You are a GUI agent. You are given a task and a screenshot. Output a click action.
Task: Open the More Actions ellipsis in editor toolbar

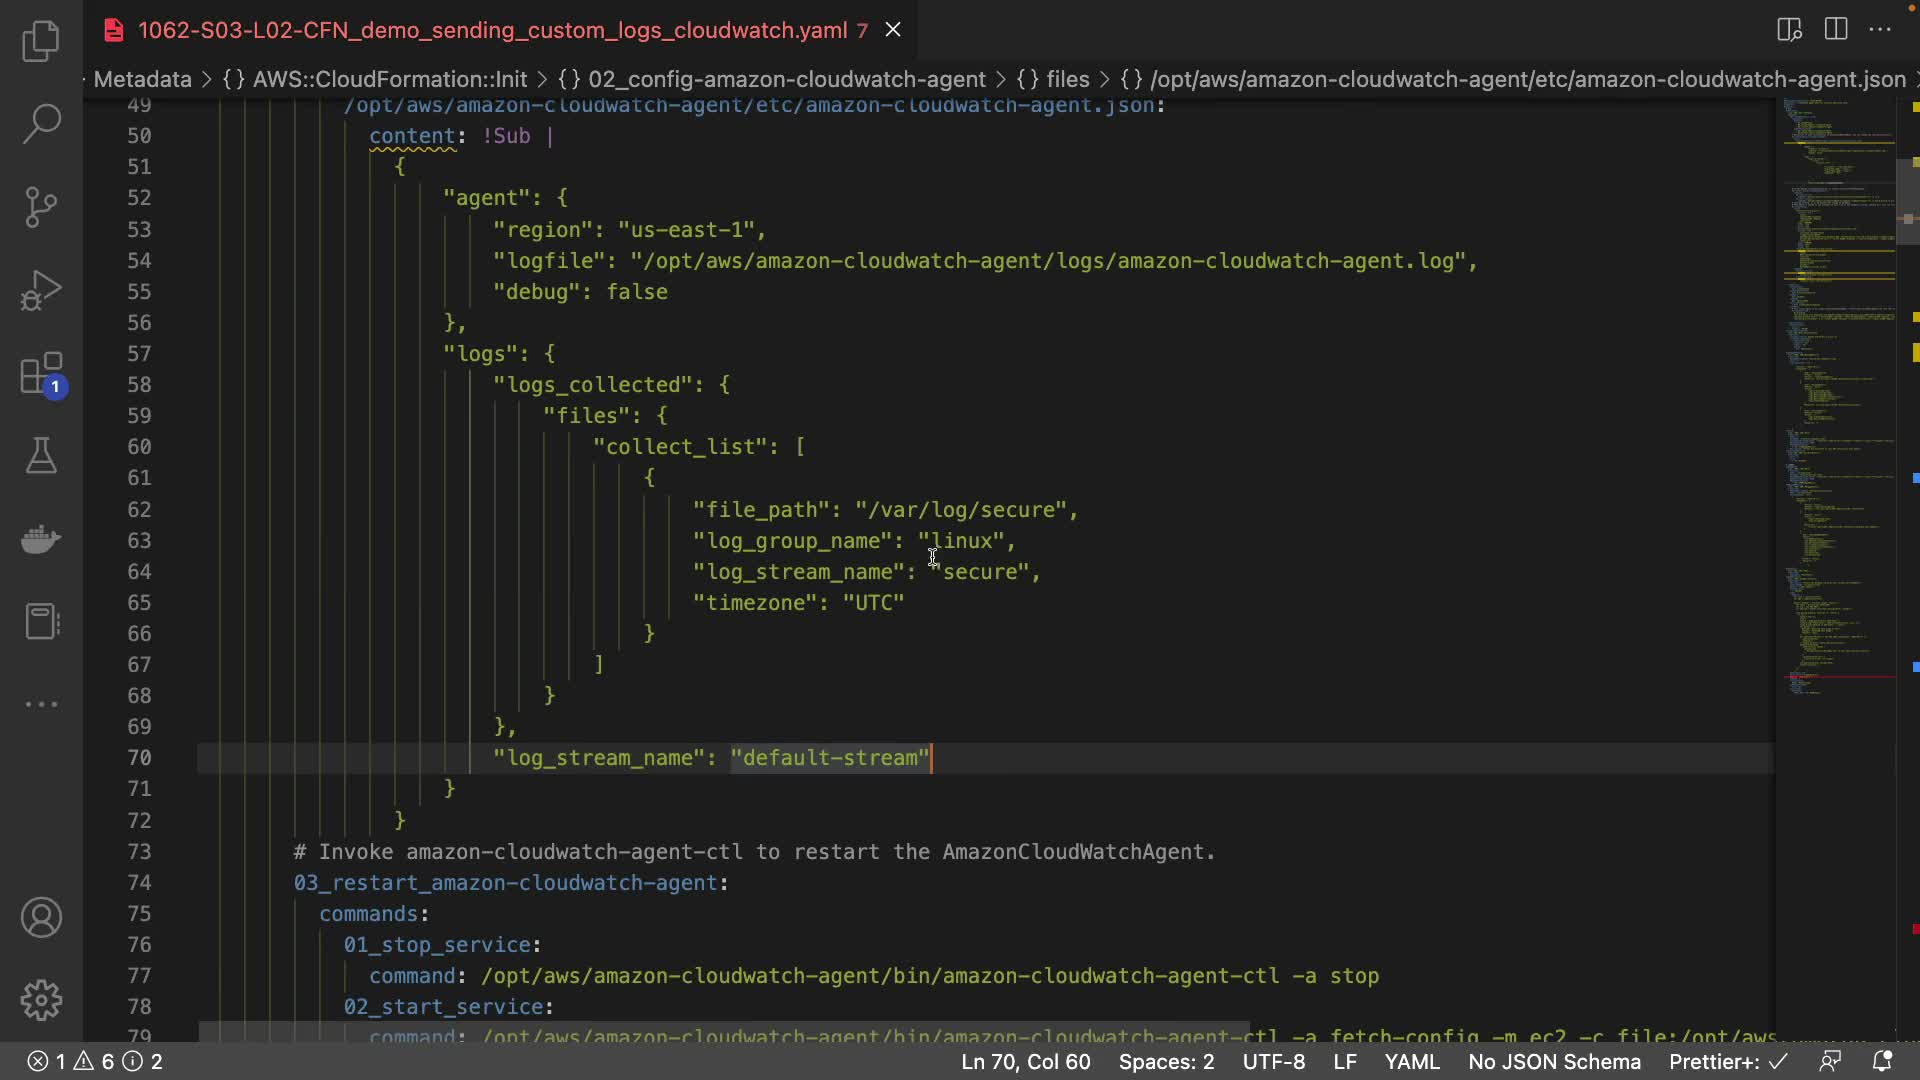1880,29
